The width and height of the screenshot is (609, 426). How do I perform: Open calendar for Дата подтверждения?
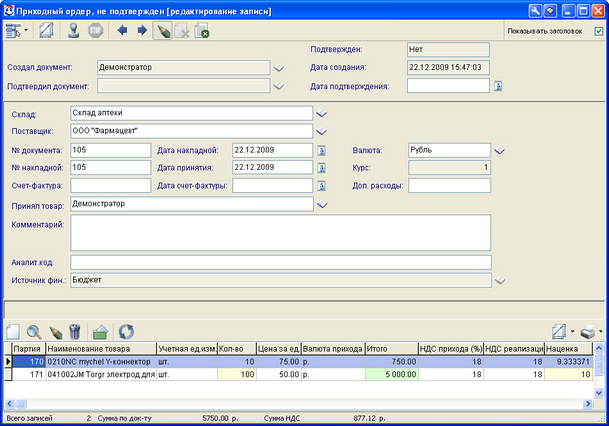pyautogui.click(x=498, y=86)
